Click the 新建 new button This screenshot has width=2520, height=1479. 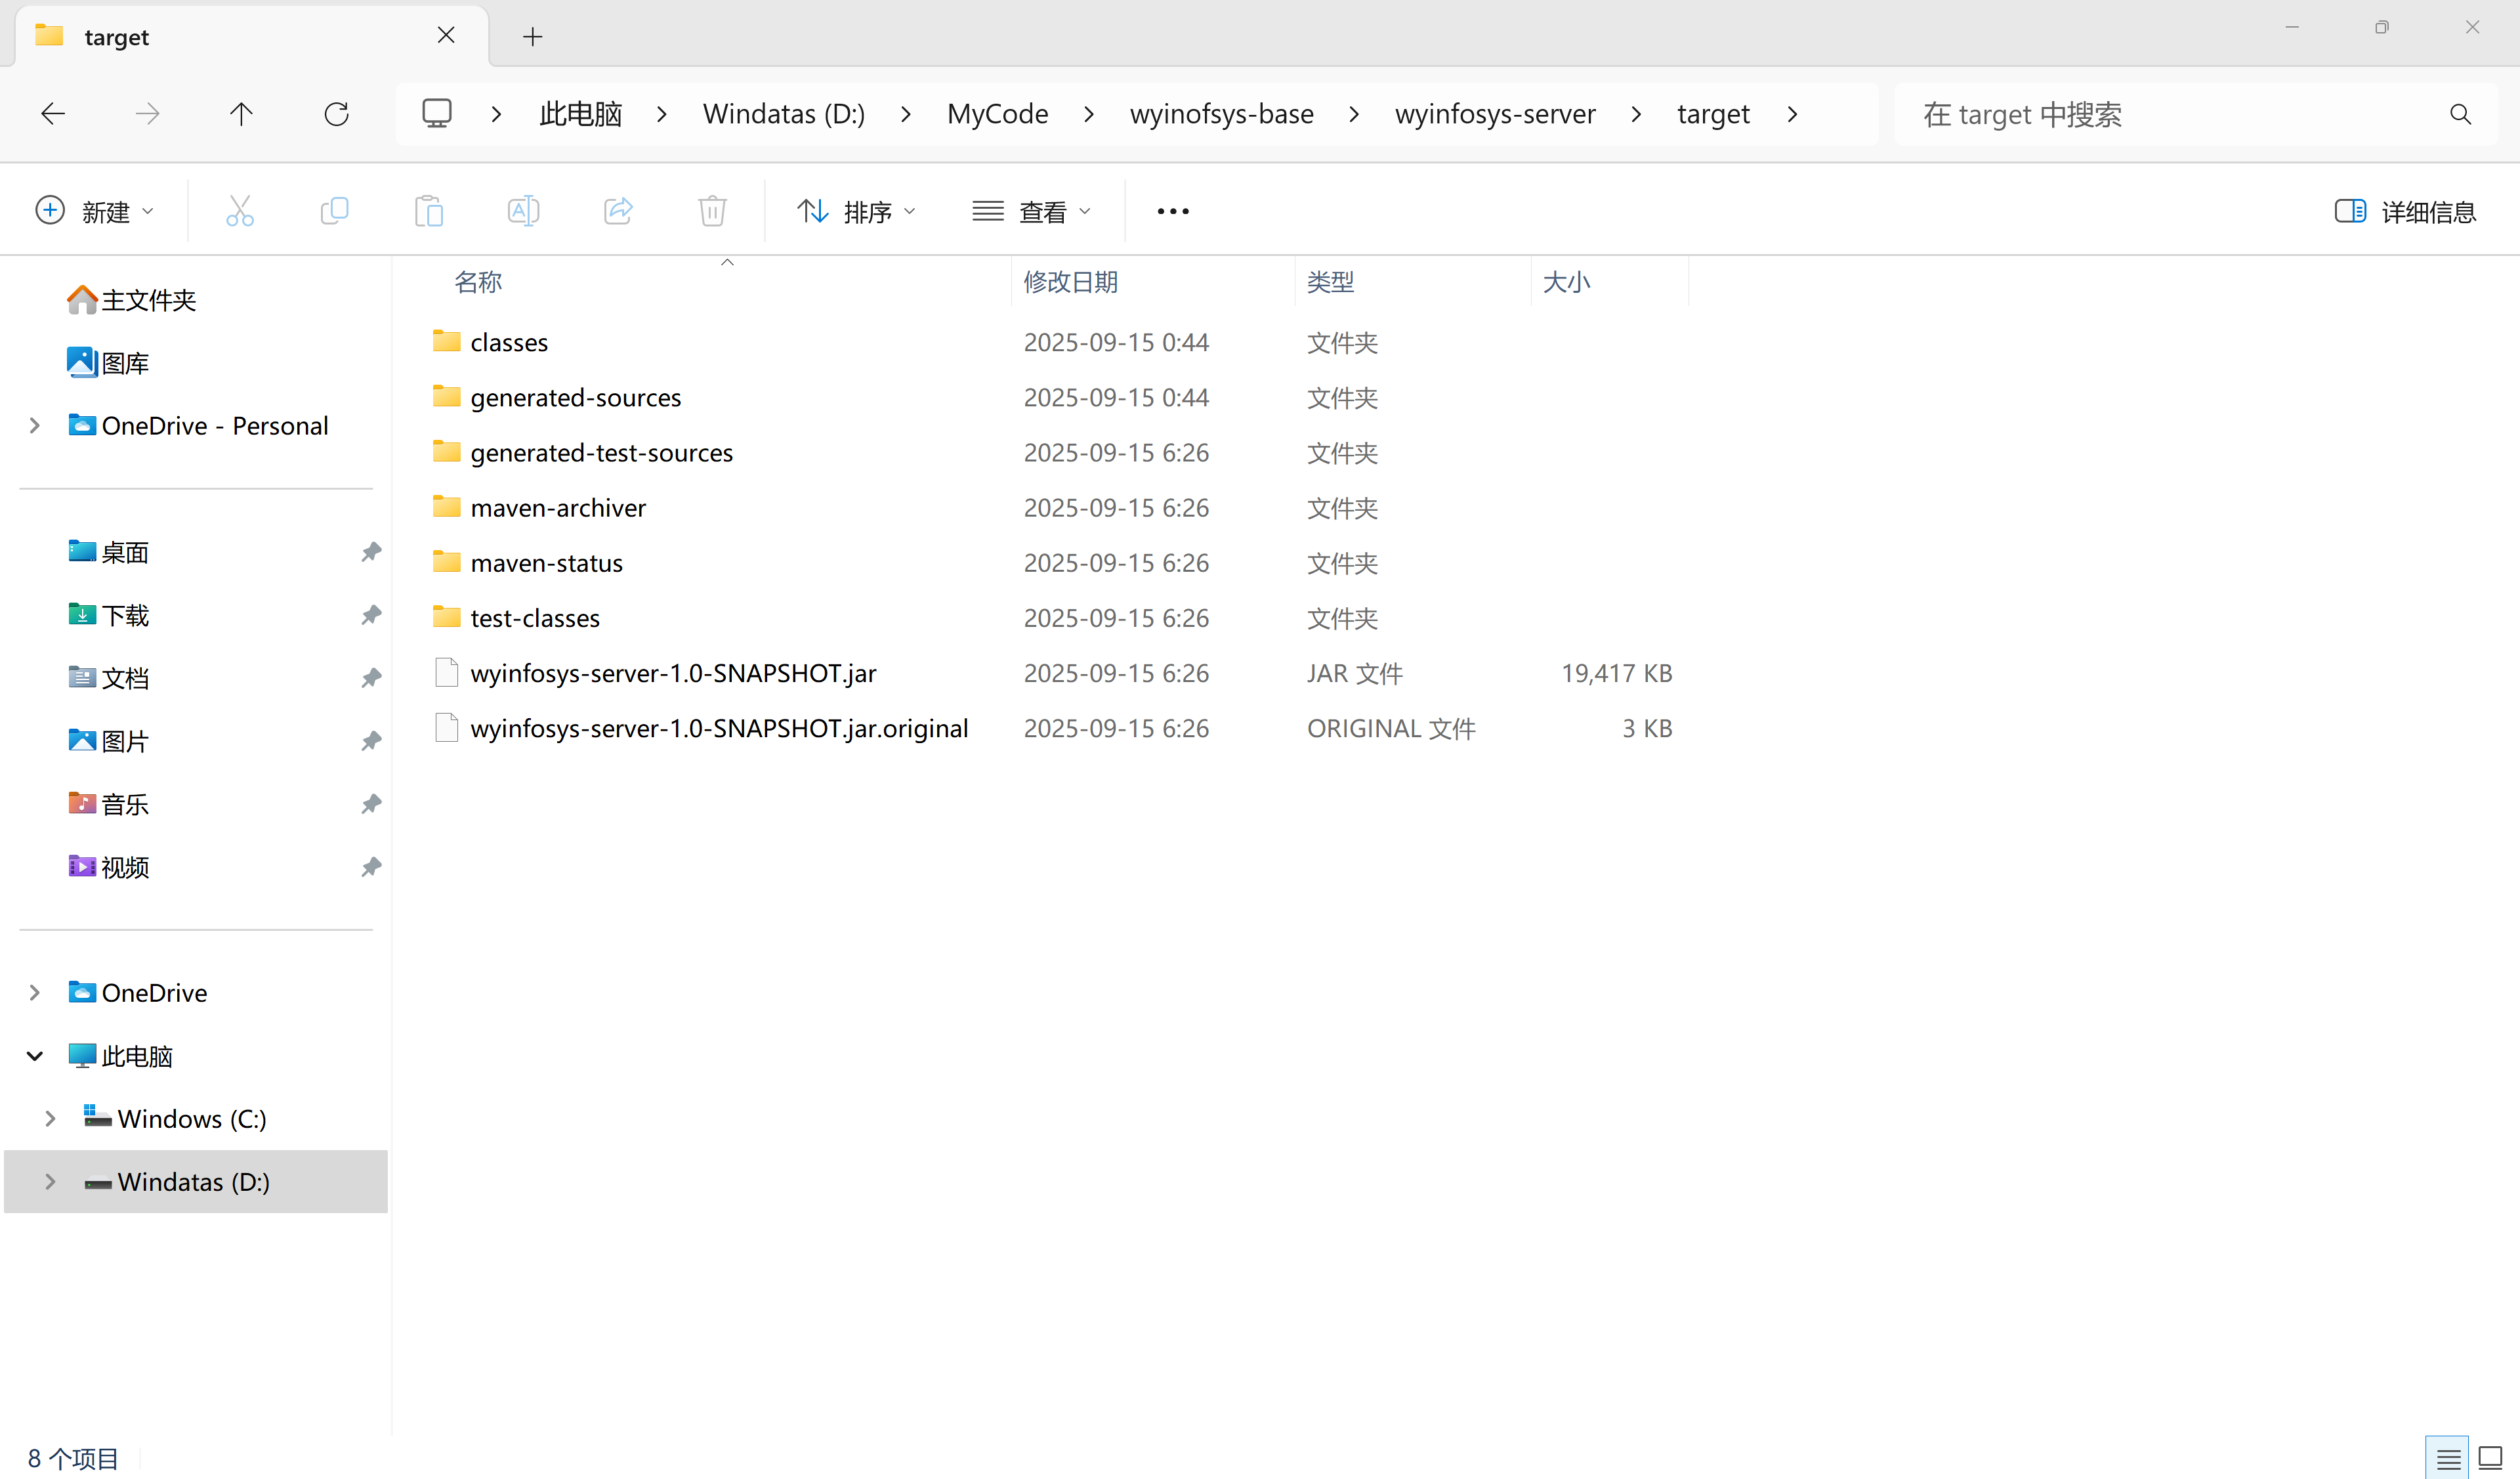tap(95, 211)
